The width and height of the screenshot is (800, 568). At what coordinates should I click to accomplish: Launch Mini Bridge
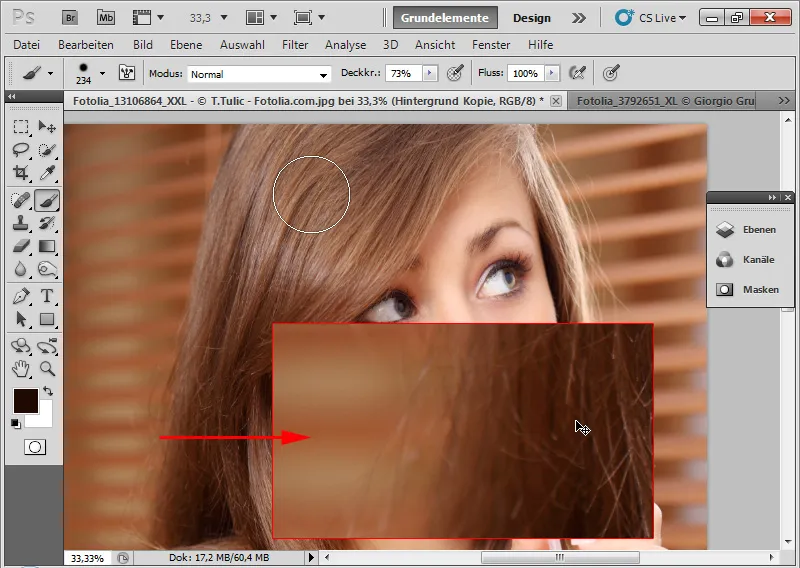[x=106, y=18]
